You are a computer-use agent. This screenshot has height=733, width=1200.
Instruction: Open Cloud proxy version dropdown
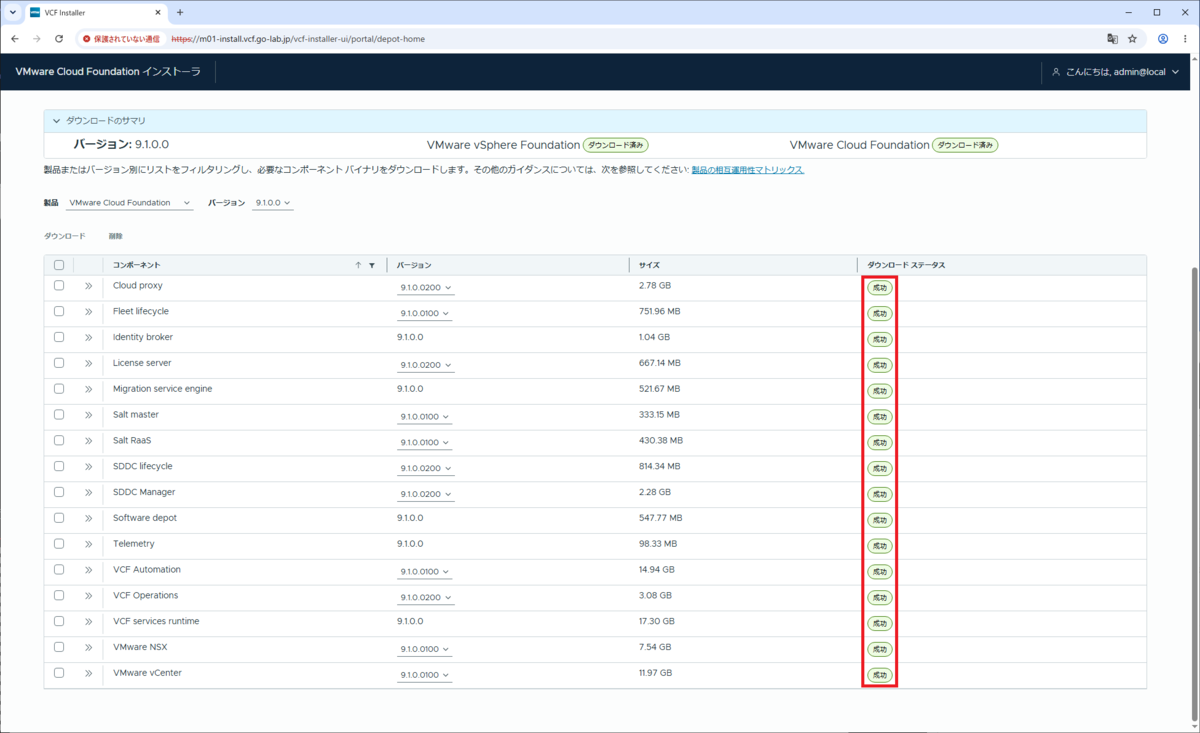click(426, 288)
